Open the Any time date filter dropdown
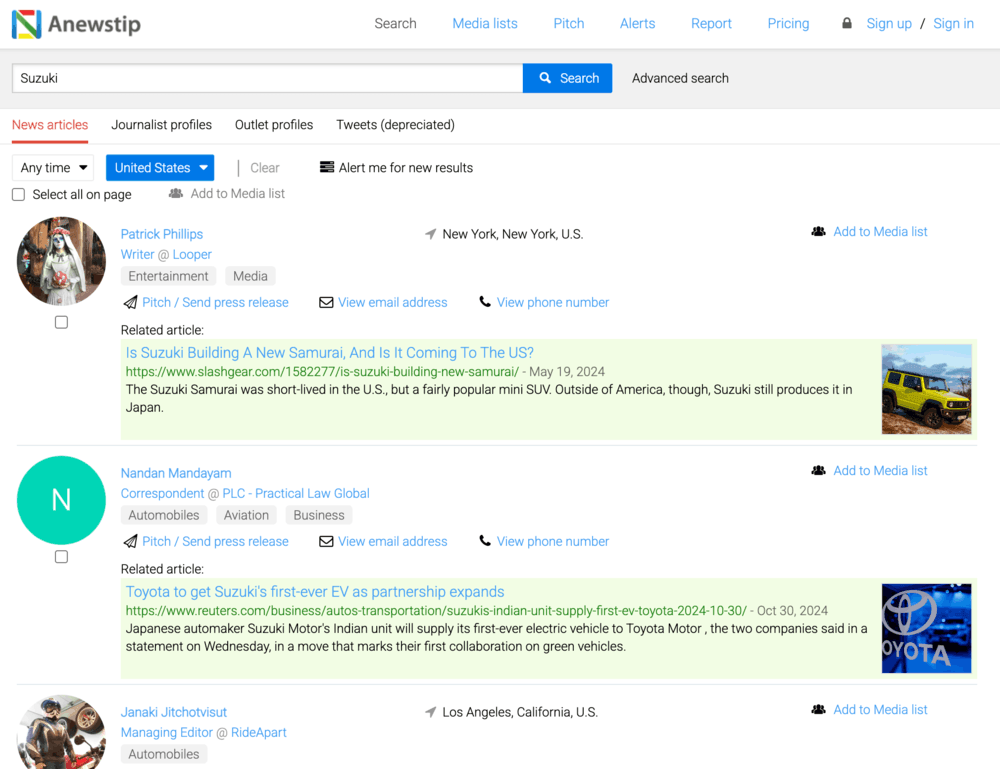The height and width of the screenshot is (769, 1000). click(53, 168)
